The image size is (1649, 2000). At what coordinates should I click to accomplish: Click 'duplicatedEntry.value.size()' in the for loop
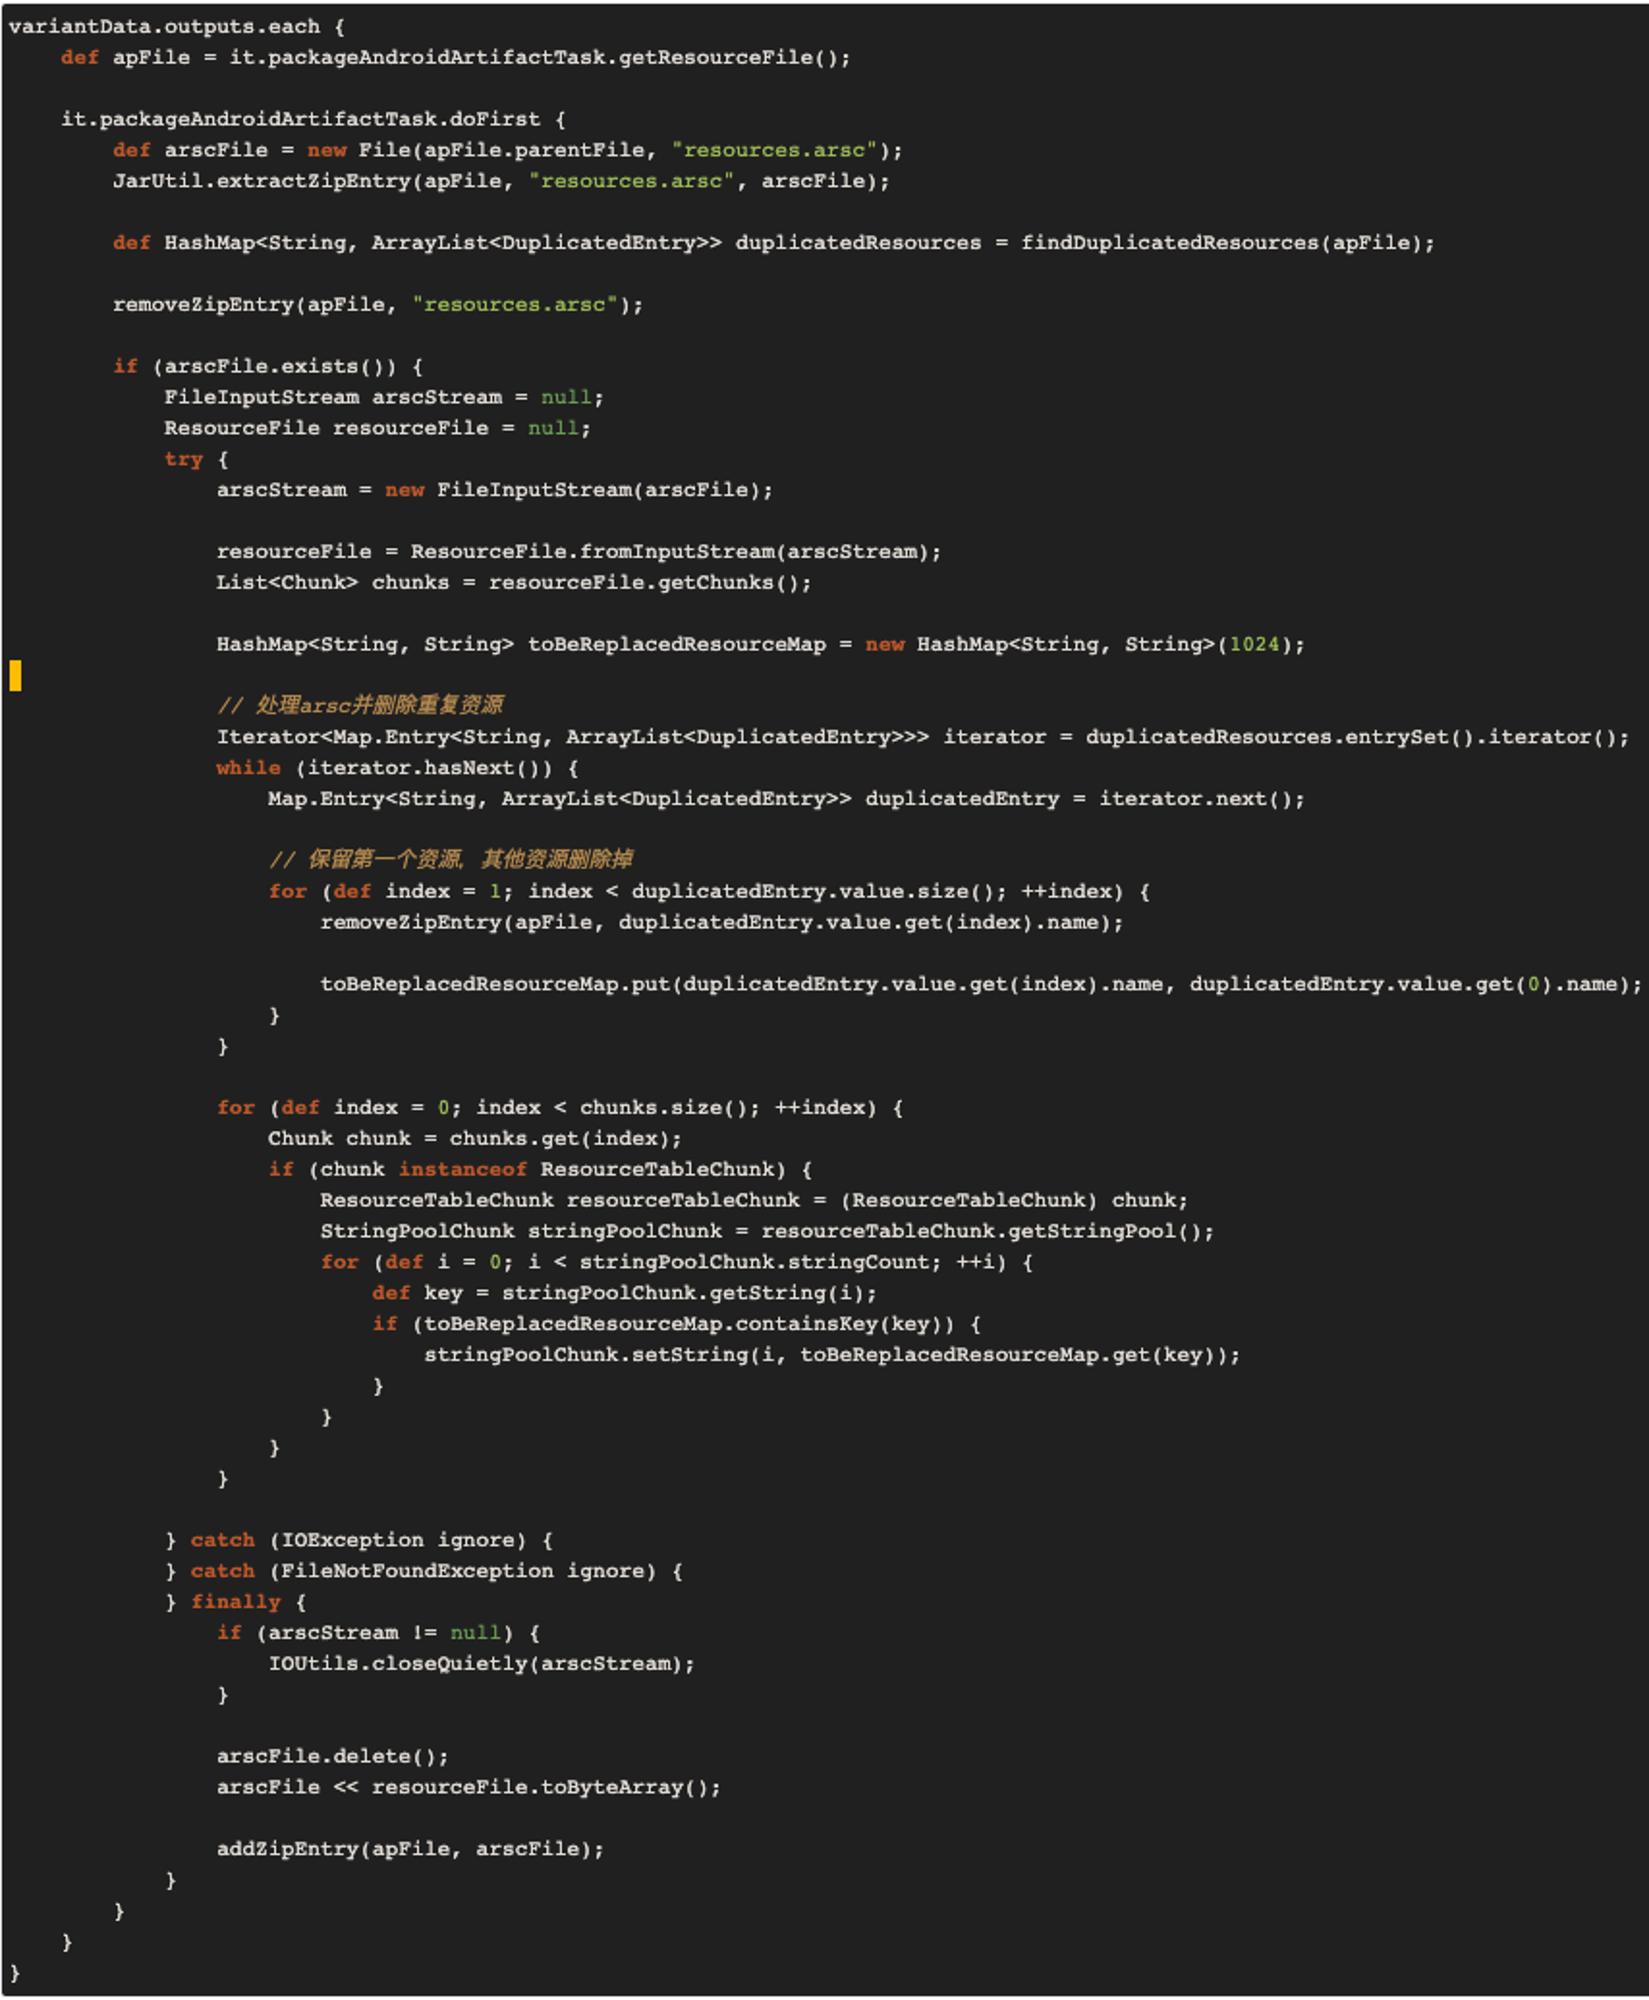tap(813, 891)
